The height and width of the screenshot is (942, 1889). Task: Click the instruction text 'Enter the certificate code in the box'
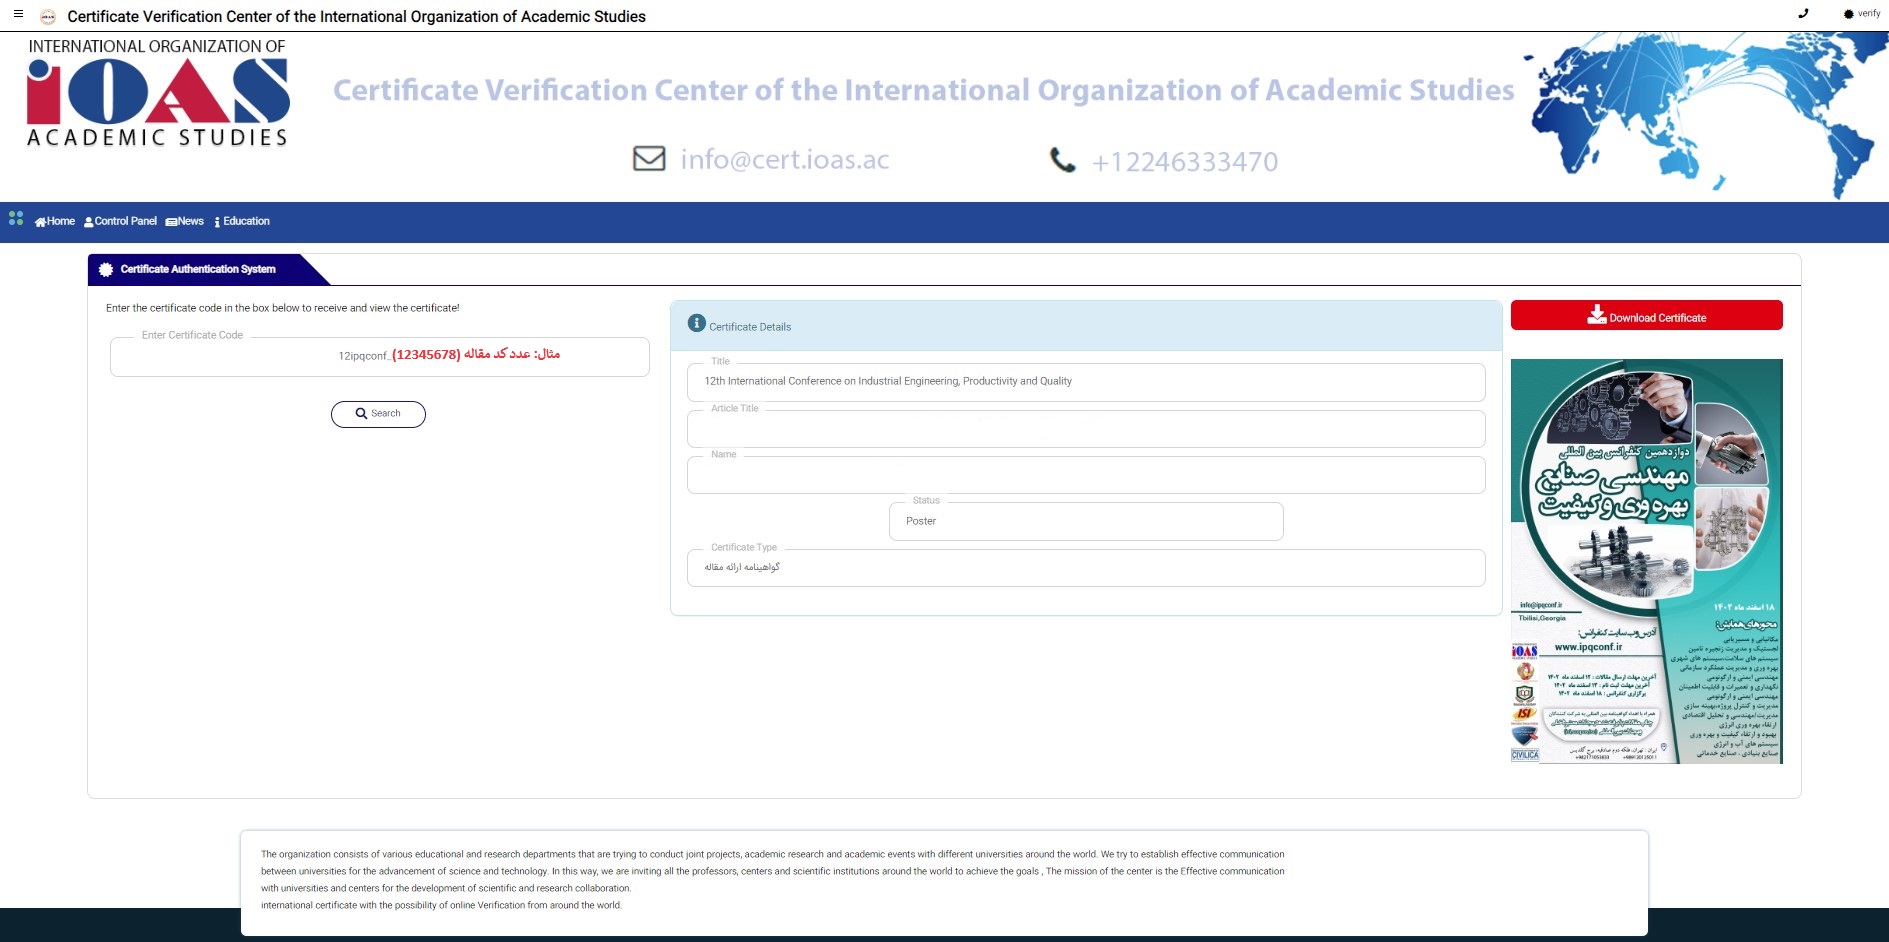tap(283, 308)
